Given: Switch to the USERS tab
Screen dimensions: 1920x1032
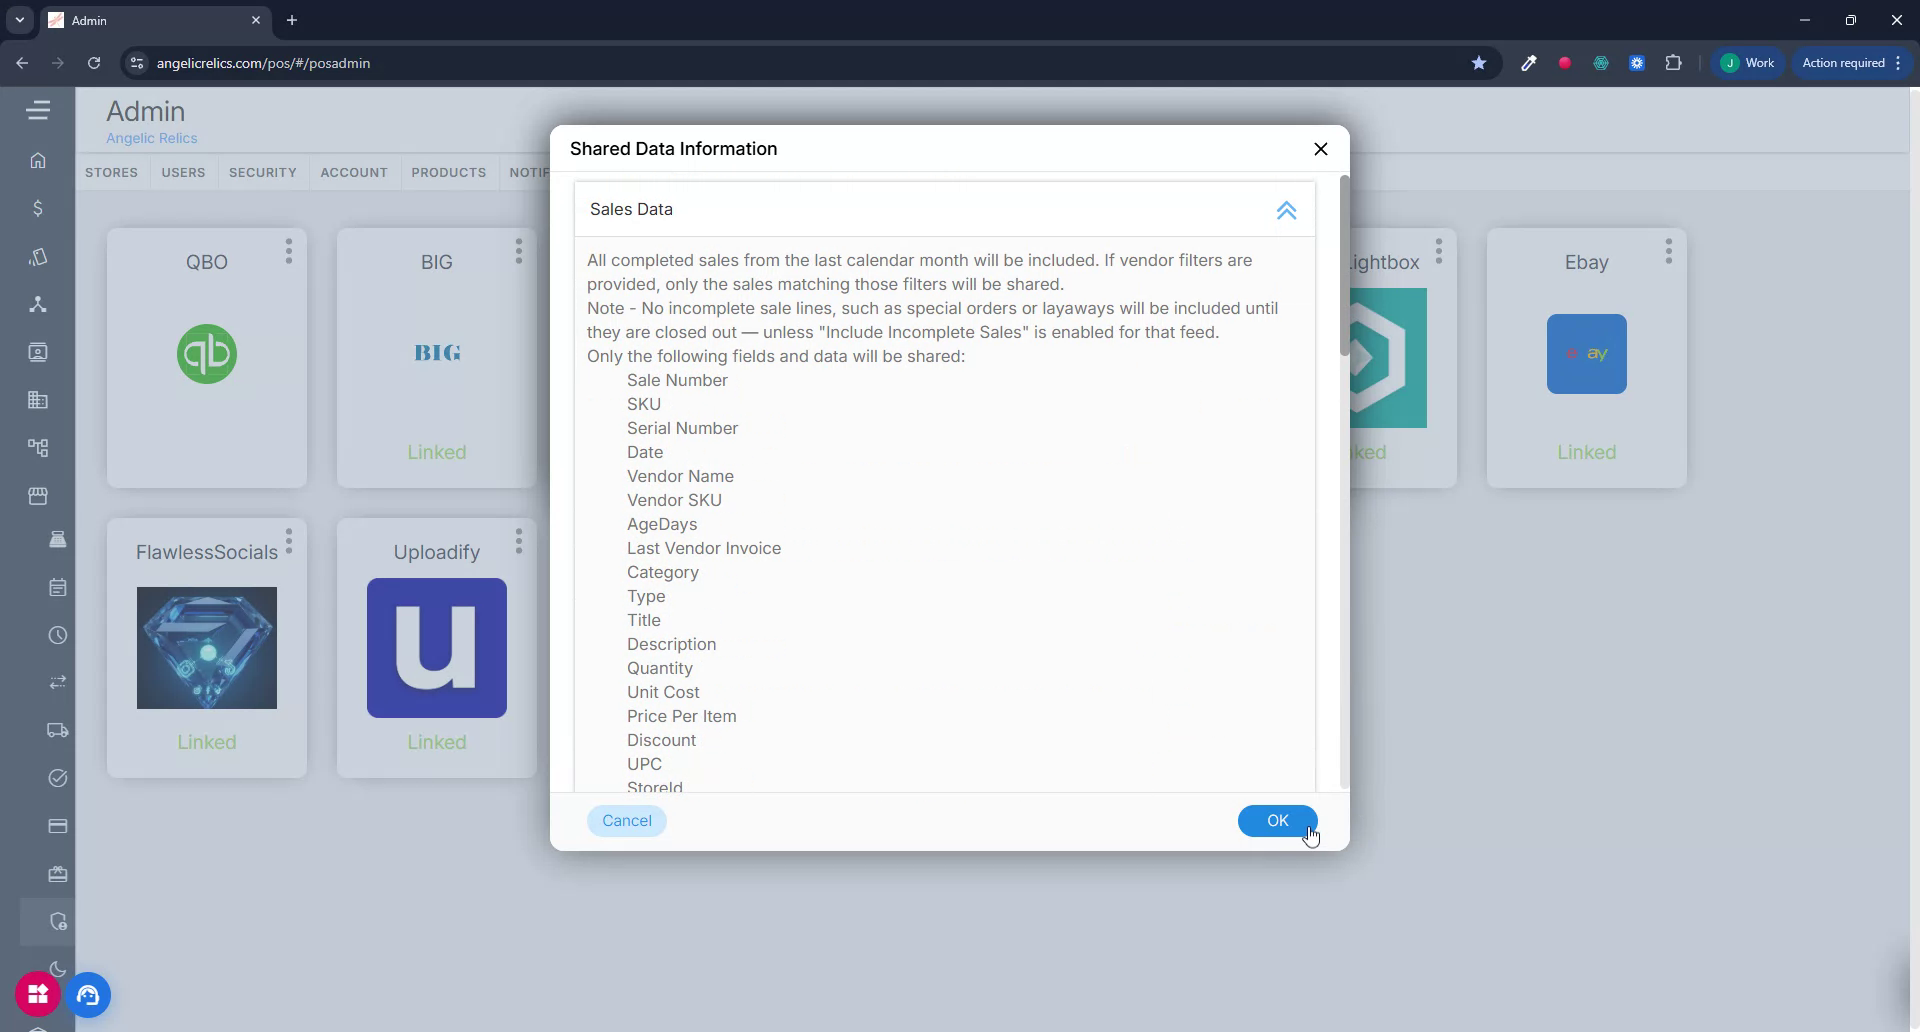Looking at the screenshot, I should [183, 172].
